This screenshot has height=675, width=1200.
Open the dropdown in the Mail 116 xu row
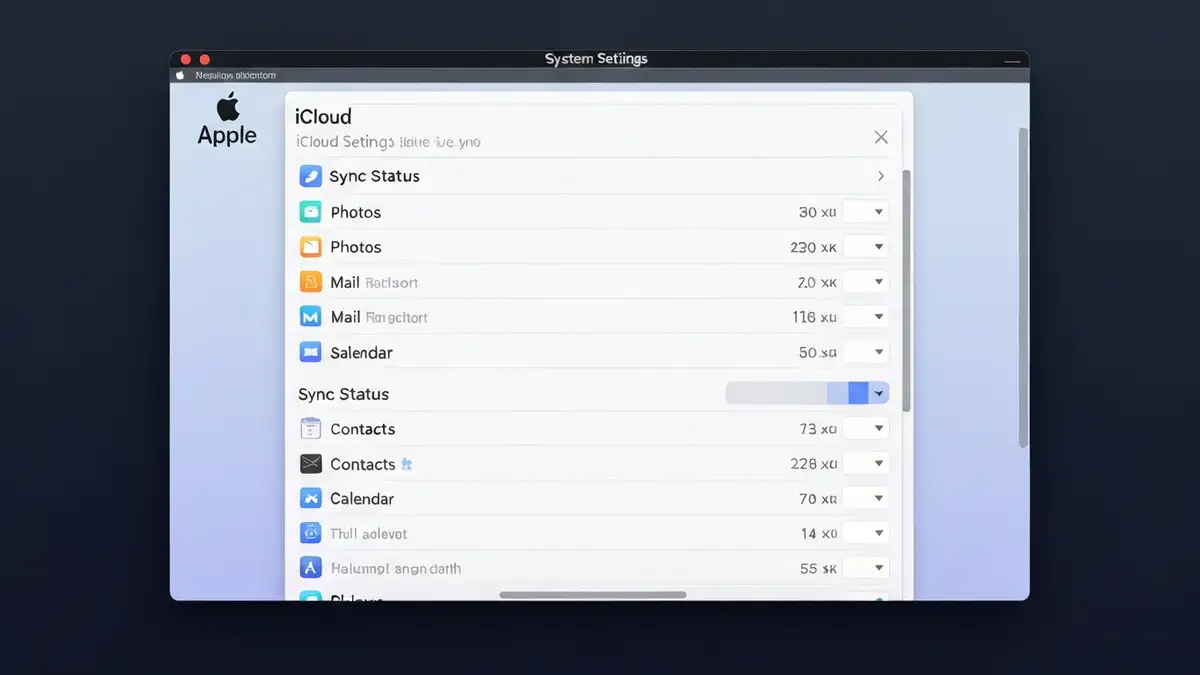(866, 317)
